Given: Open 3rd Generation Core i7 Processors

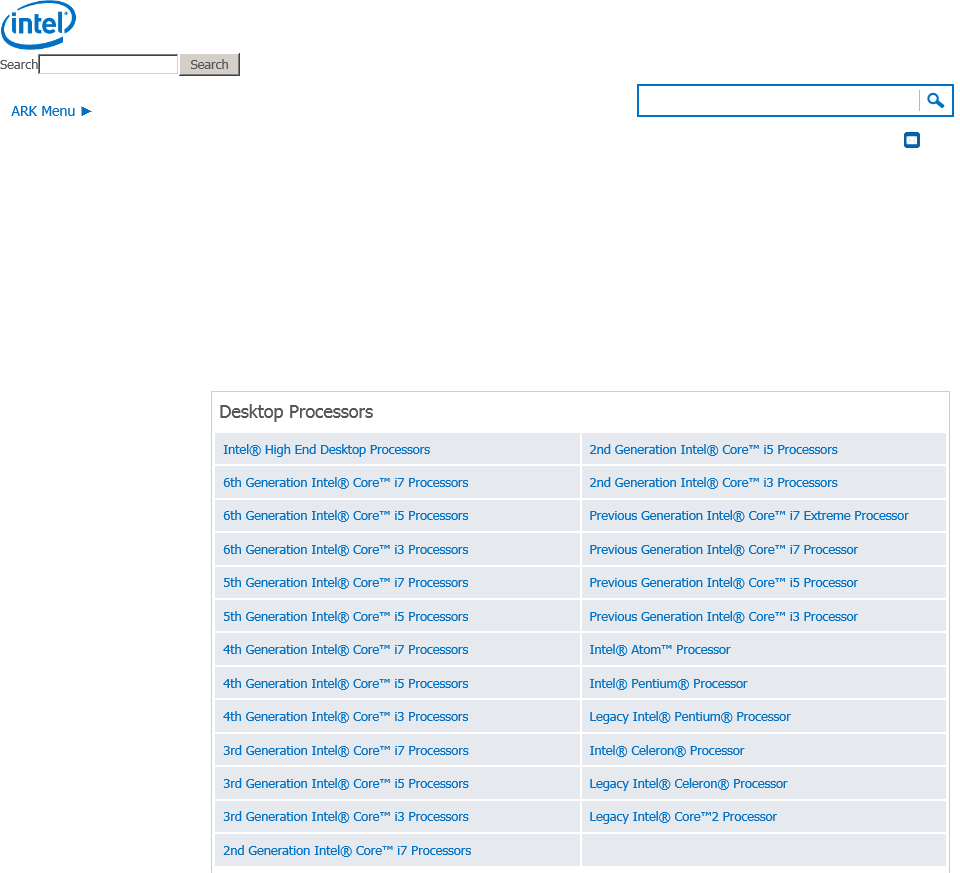Looking at the screenshot, I should [346, 751].
